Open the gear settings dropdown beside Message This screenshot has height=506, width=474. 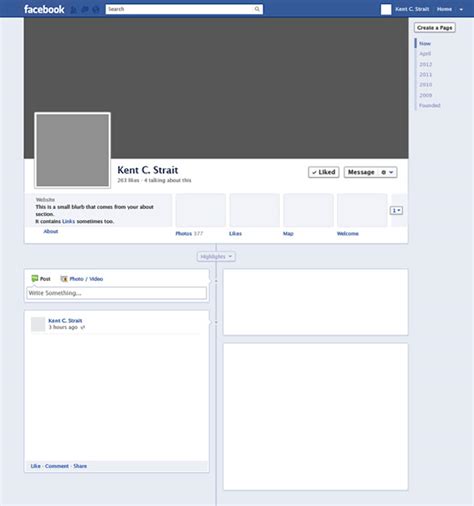pyautogui.click(x=387, y=172)
